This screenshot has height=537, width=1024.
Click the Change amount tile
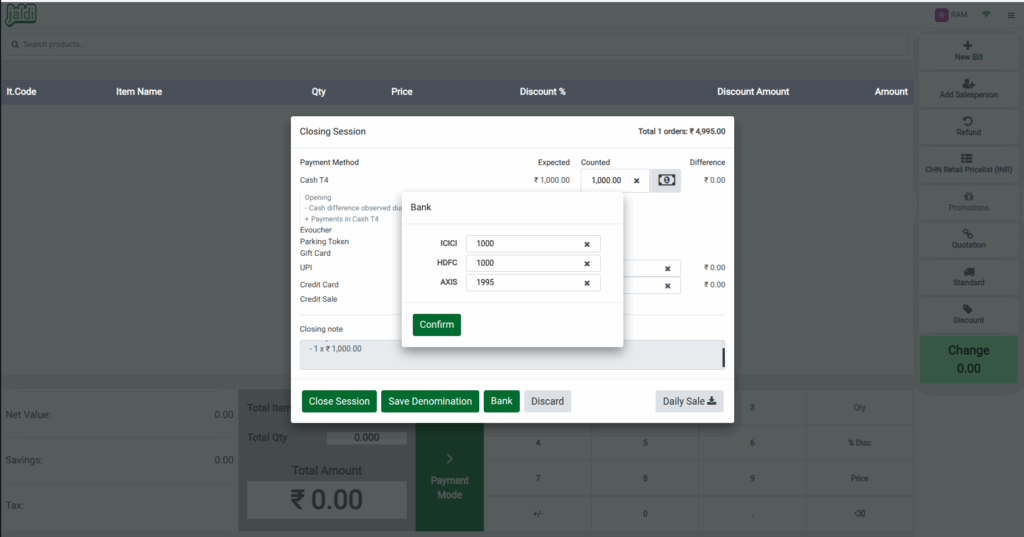pos(968,359)
